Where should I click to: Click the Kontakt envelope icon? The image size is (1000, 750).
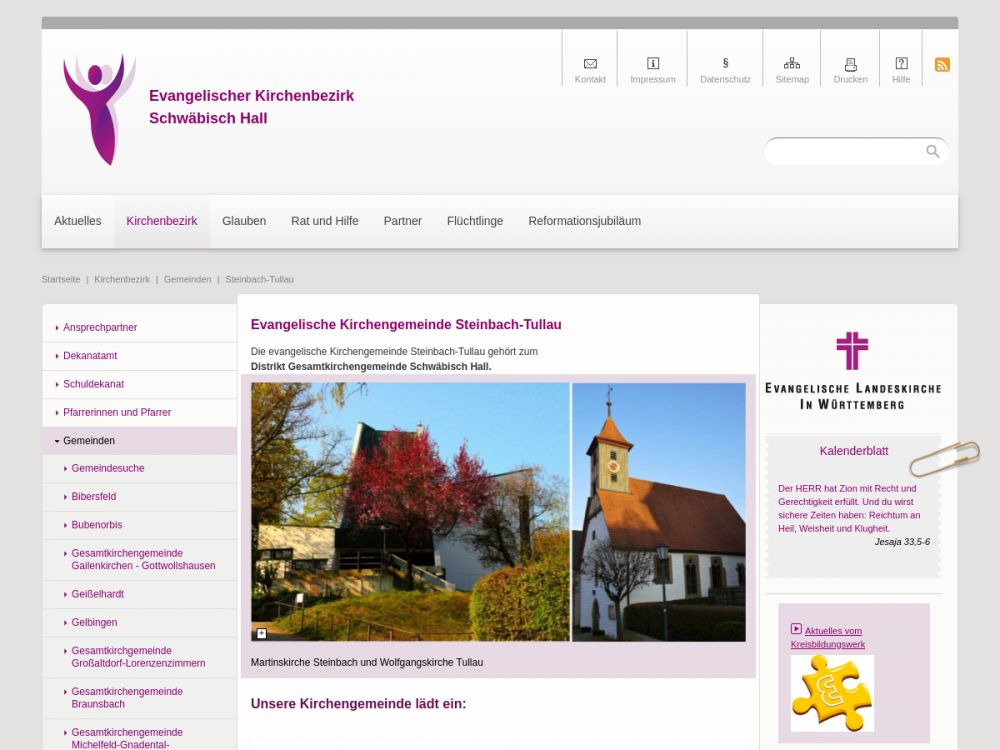[590, 64]
